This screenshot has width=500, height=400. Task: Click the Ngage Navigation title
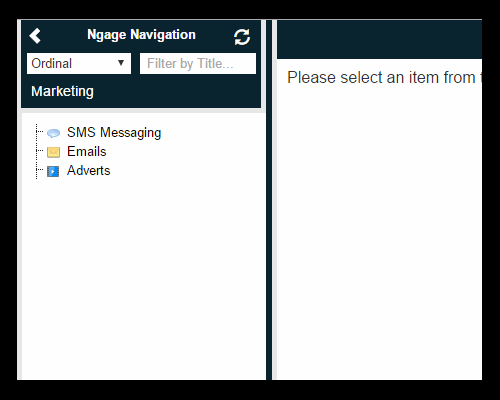(141, 35)
